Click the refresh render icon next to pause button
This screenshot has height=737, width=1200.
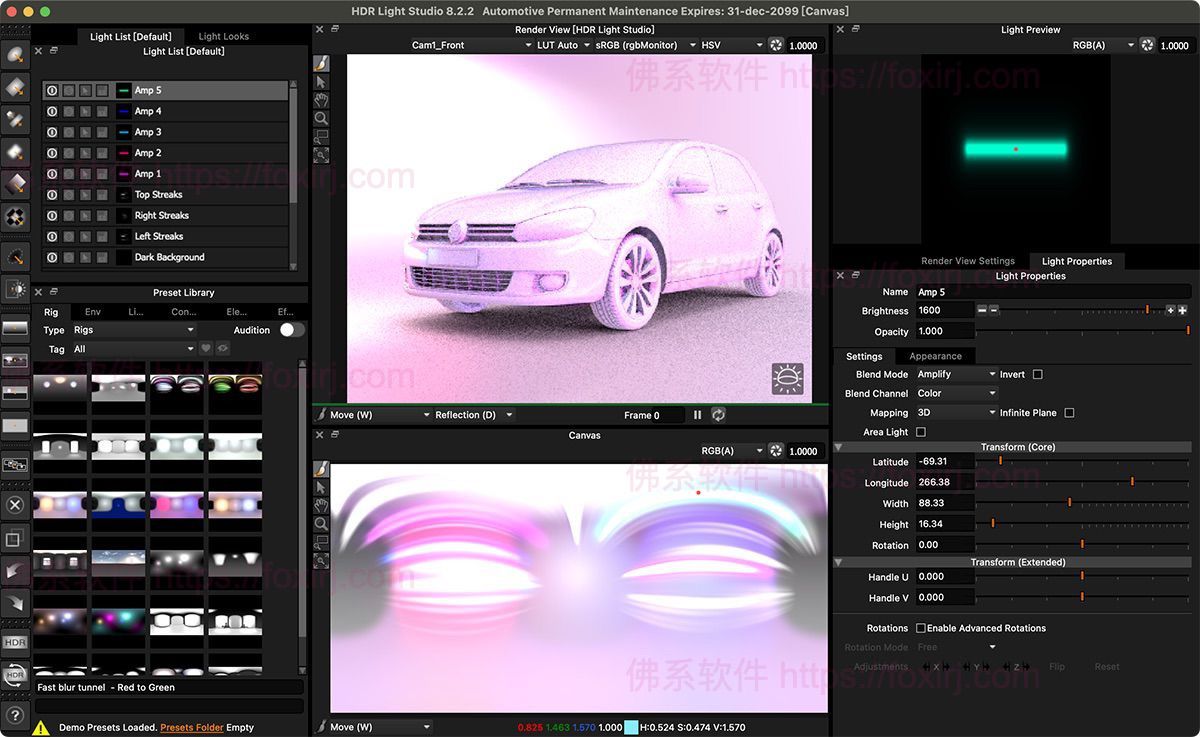click(717, 414)
